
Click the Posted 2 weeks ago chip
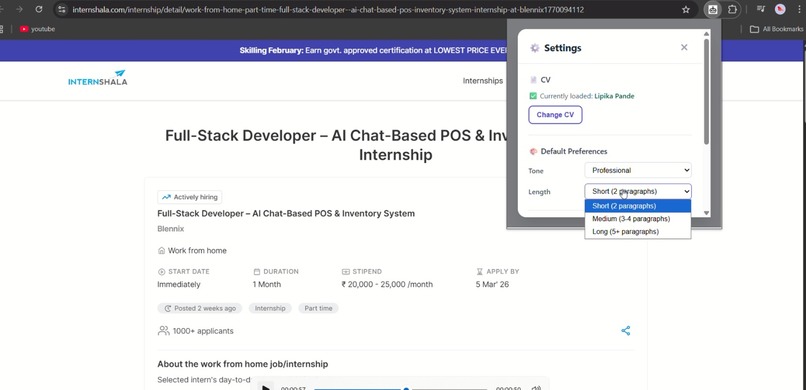coord(199,308)
